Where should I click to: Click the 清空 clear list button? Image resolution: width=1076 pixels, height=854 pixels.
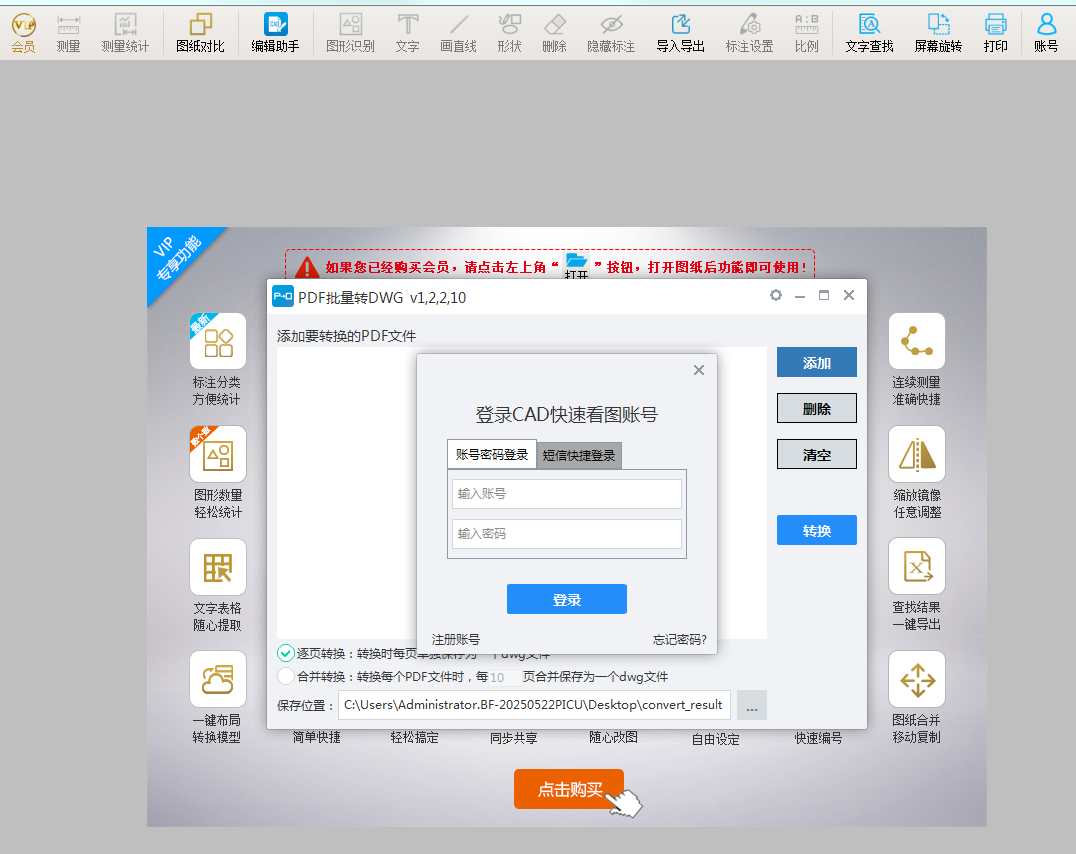coord(817,454)
